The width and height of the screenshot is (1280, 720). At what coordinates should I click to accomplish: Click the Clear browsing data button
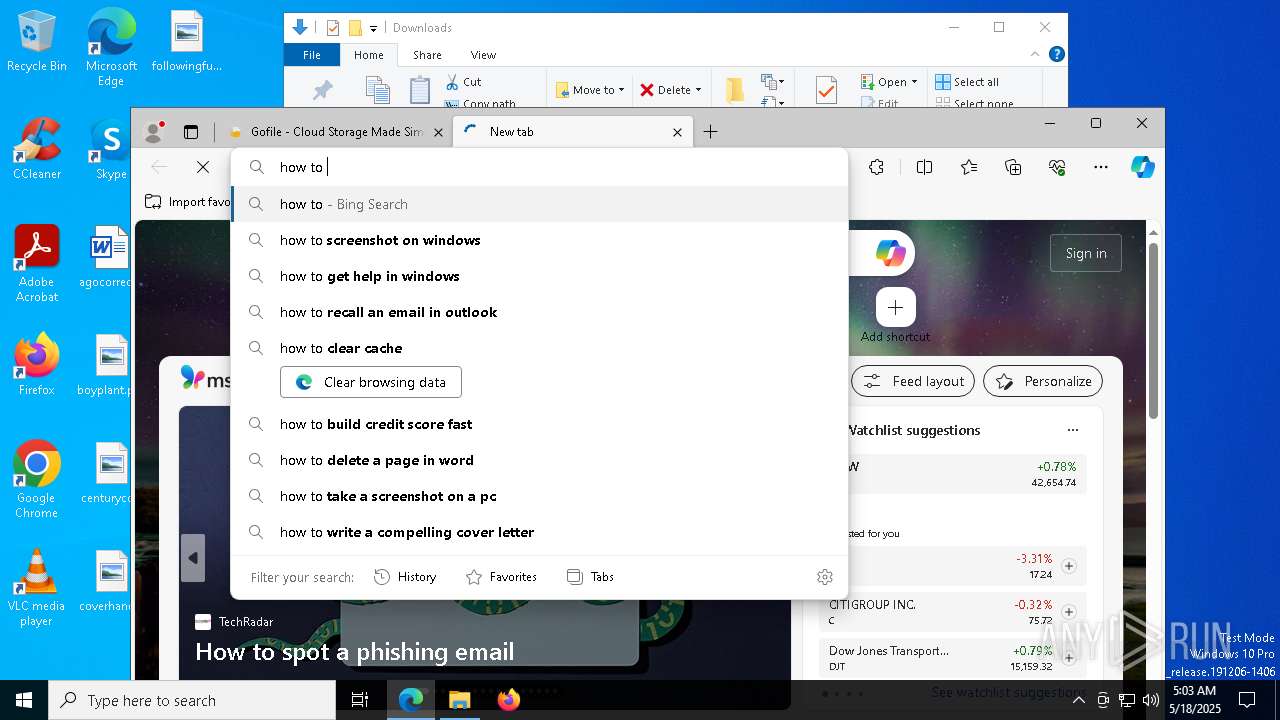371,382
